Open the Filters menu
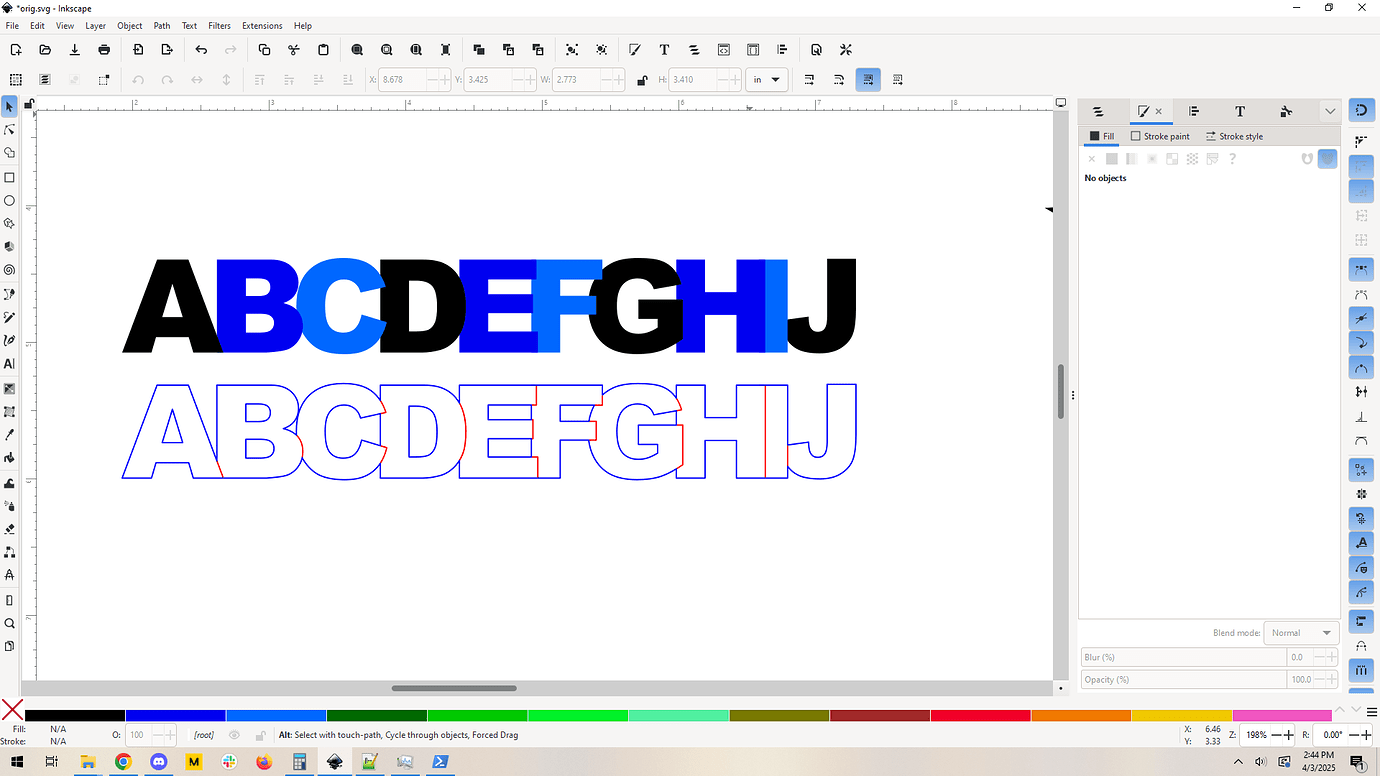 pos(219,25)
